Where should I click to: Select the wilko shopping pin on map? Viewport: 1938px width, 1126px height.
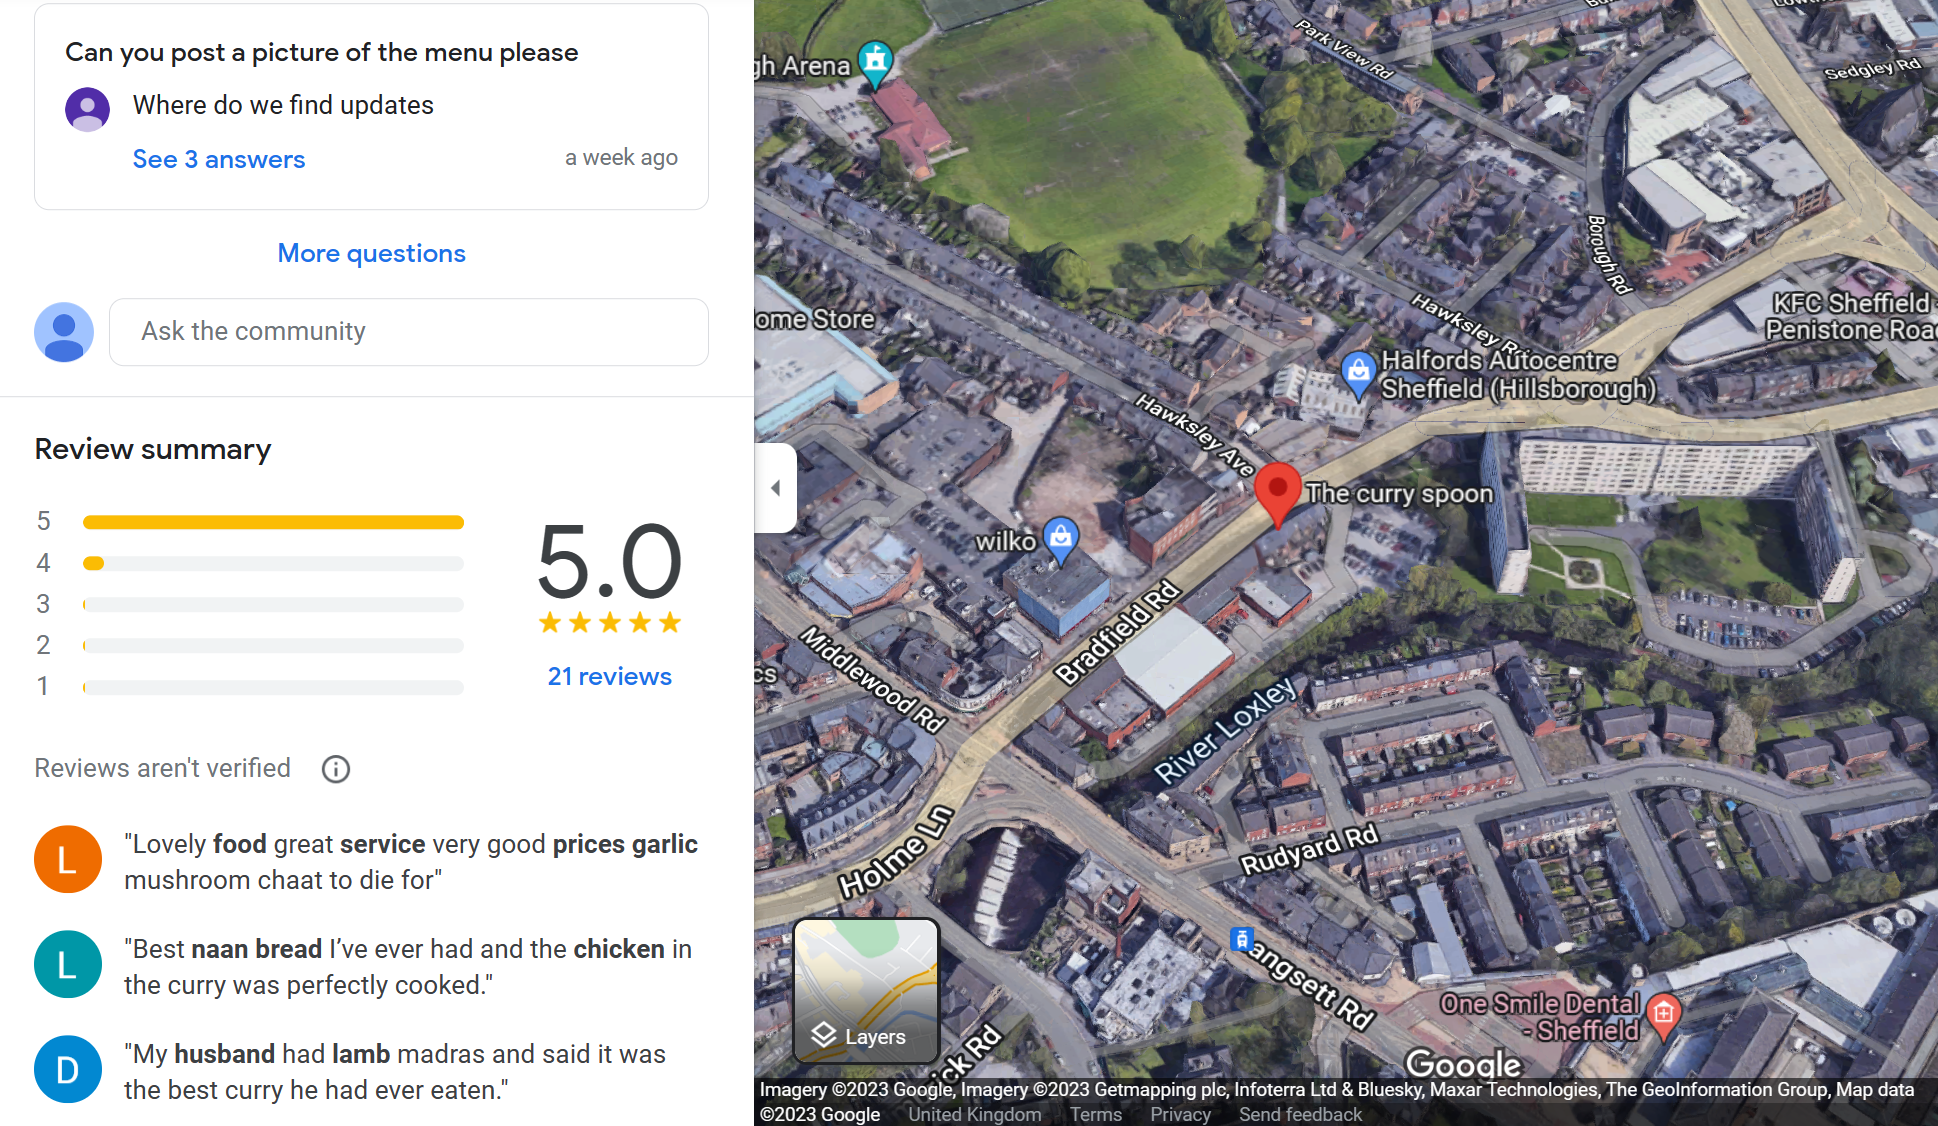(1061, 540)
